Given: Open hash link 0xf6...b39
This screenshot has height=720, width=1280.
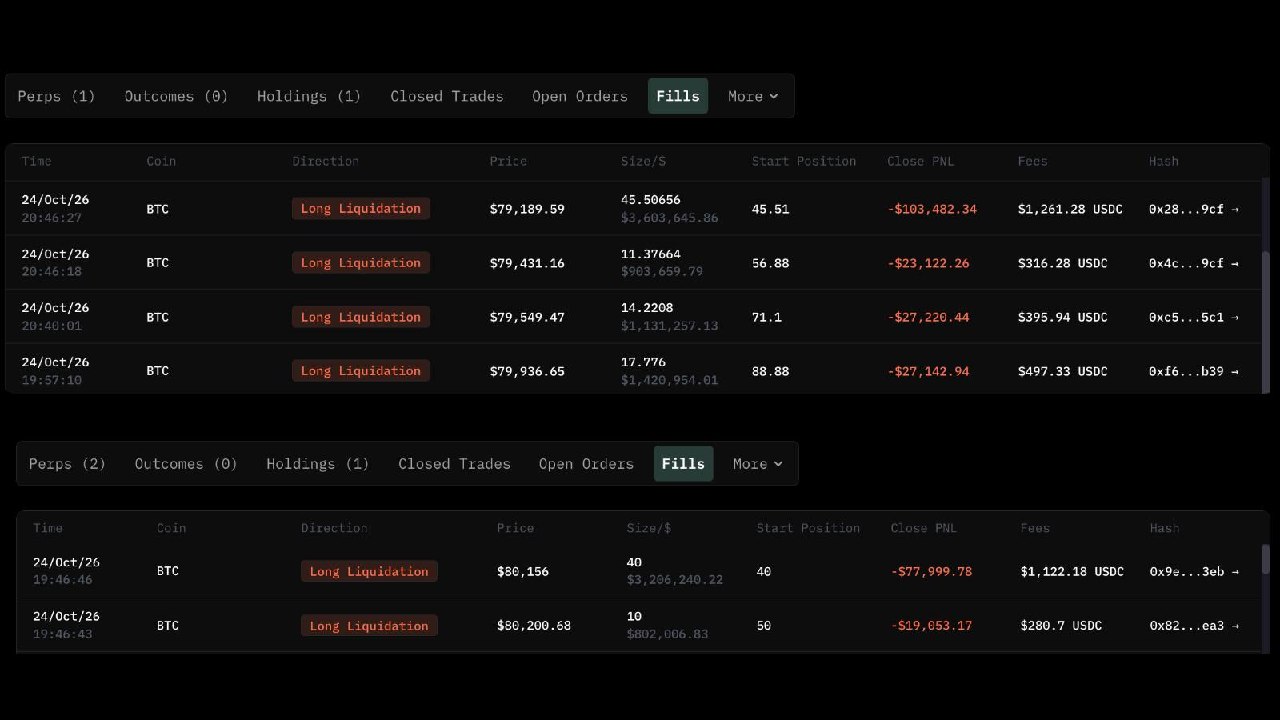Looking at the screenshot, I should (1193, 371).
